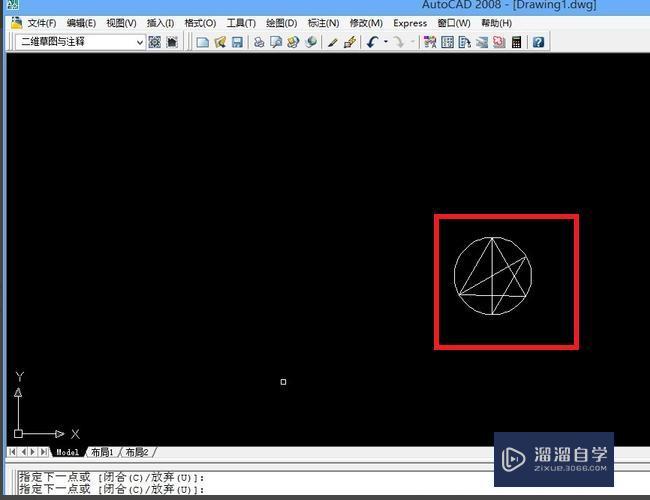Click the Publish icon

293,42
